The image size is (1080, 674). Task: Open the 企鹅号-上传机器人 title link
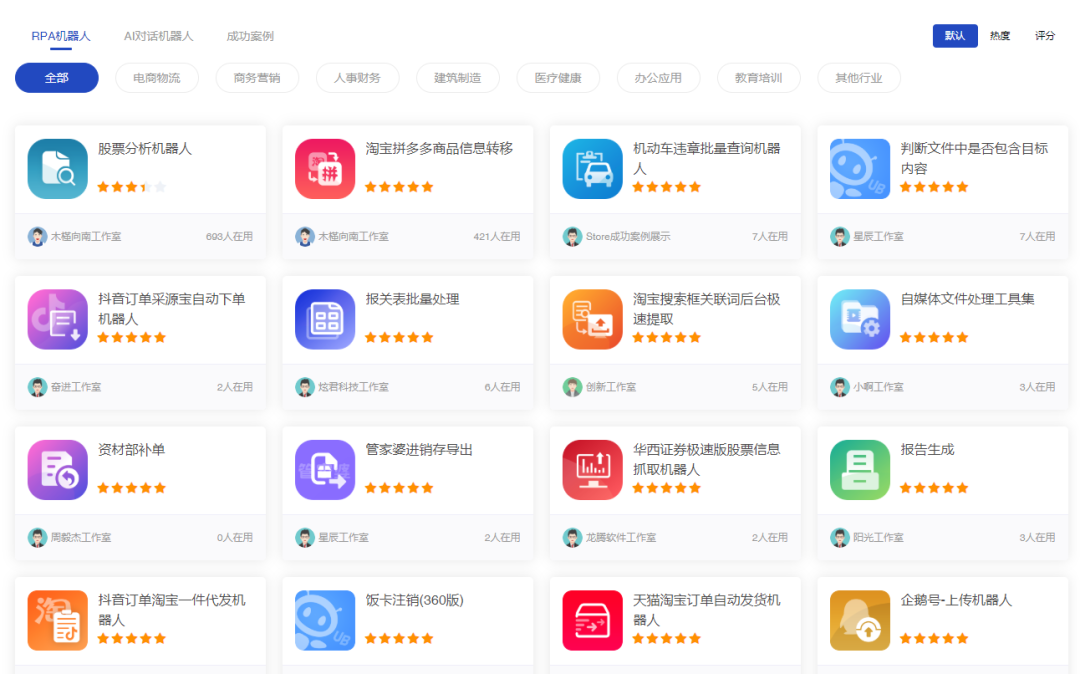(x=956, y=600)
